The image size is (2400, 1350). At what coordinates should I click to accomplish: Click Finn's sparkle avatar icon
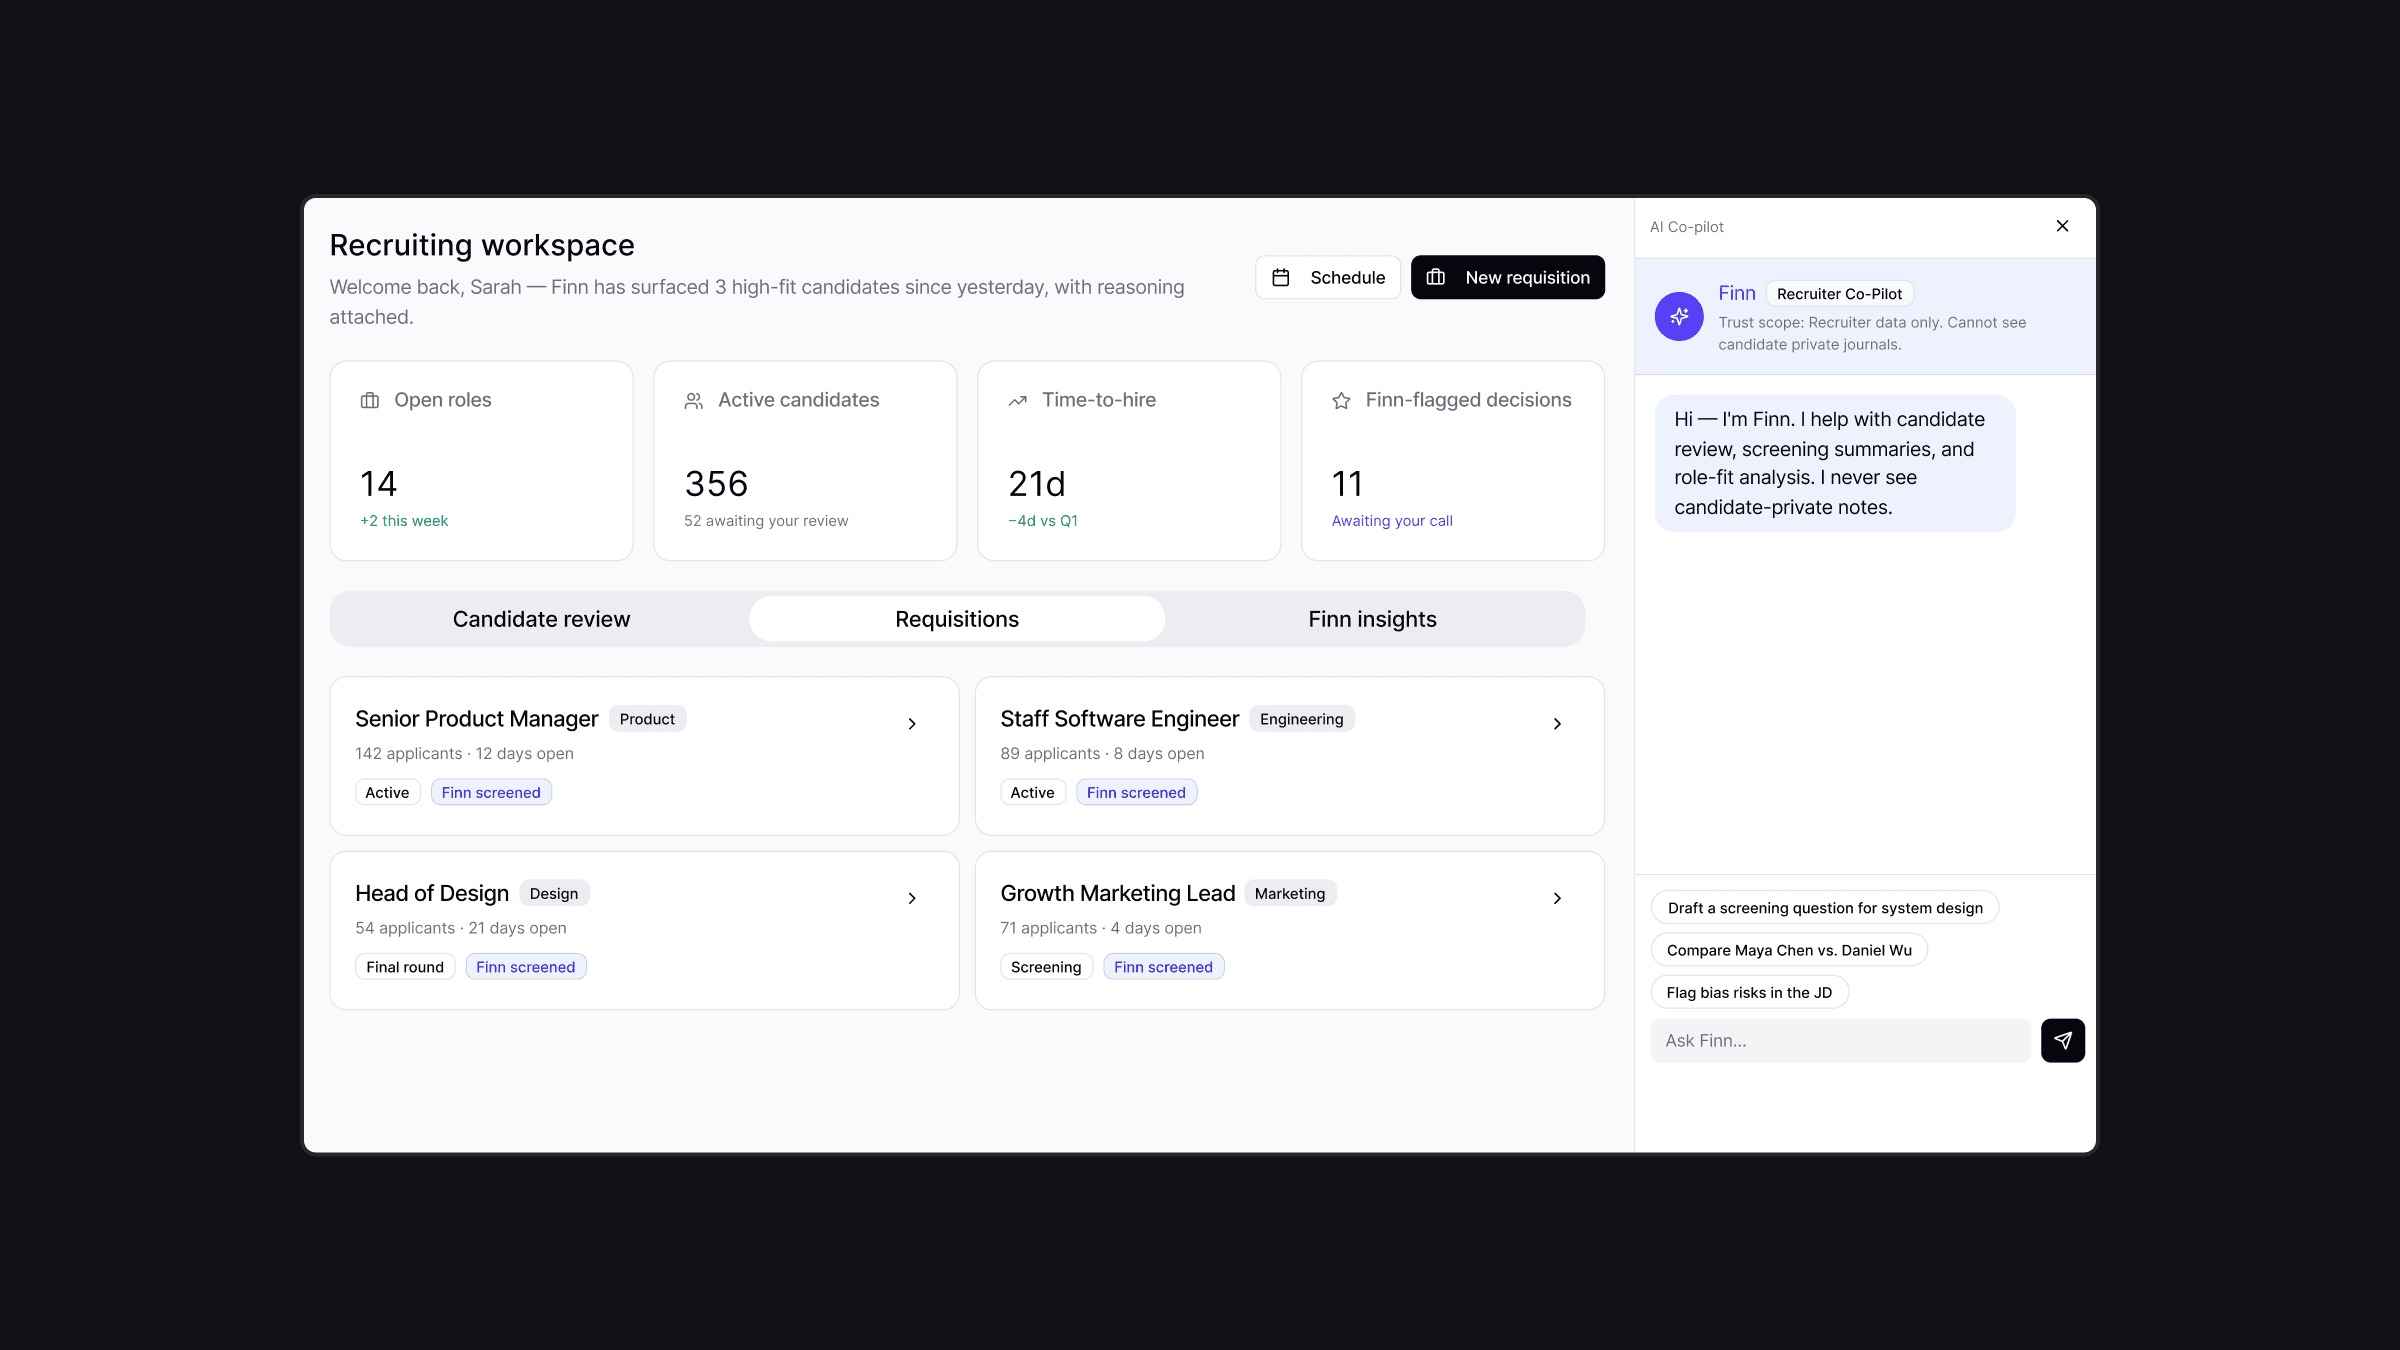click(x=1679, y=316)
